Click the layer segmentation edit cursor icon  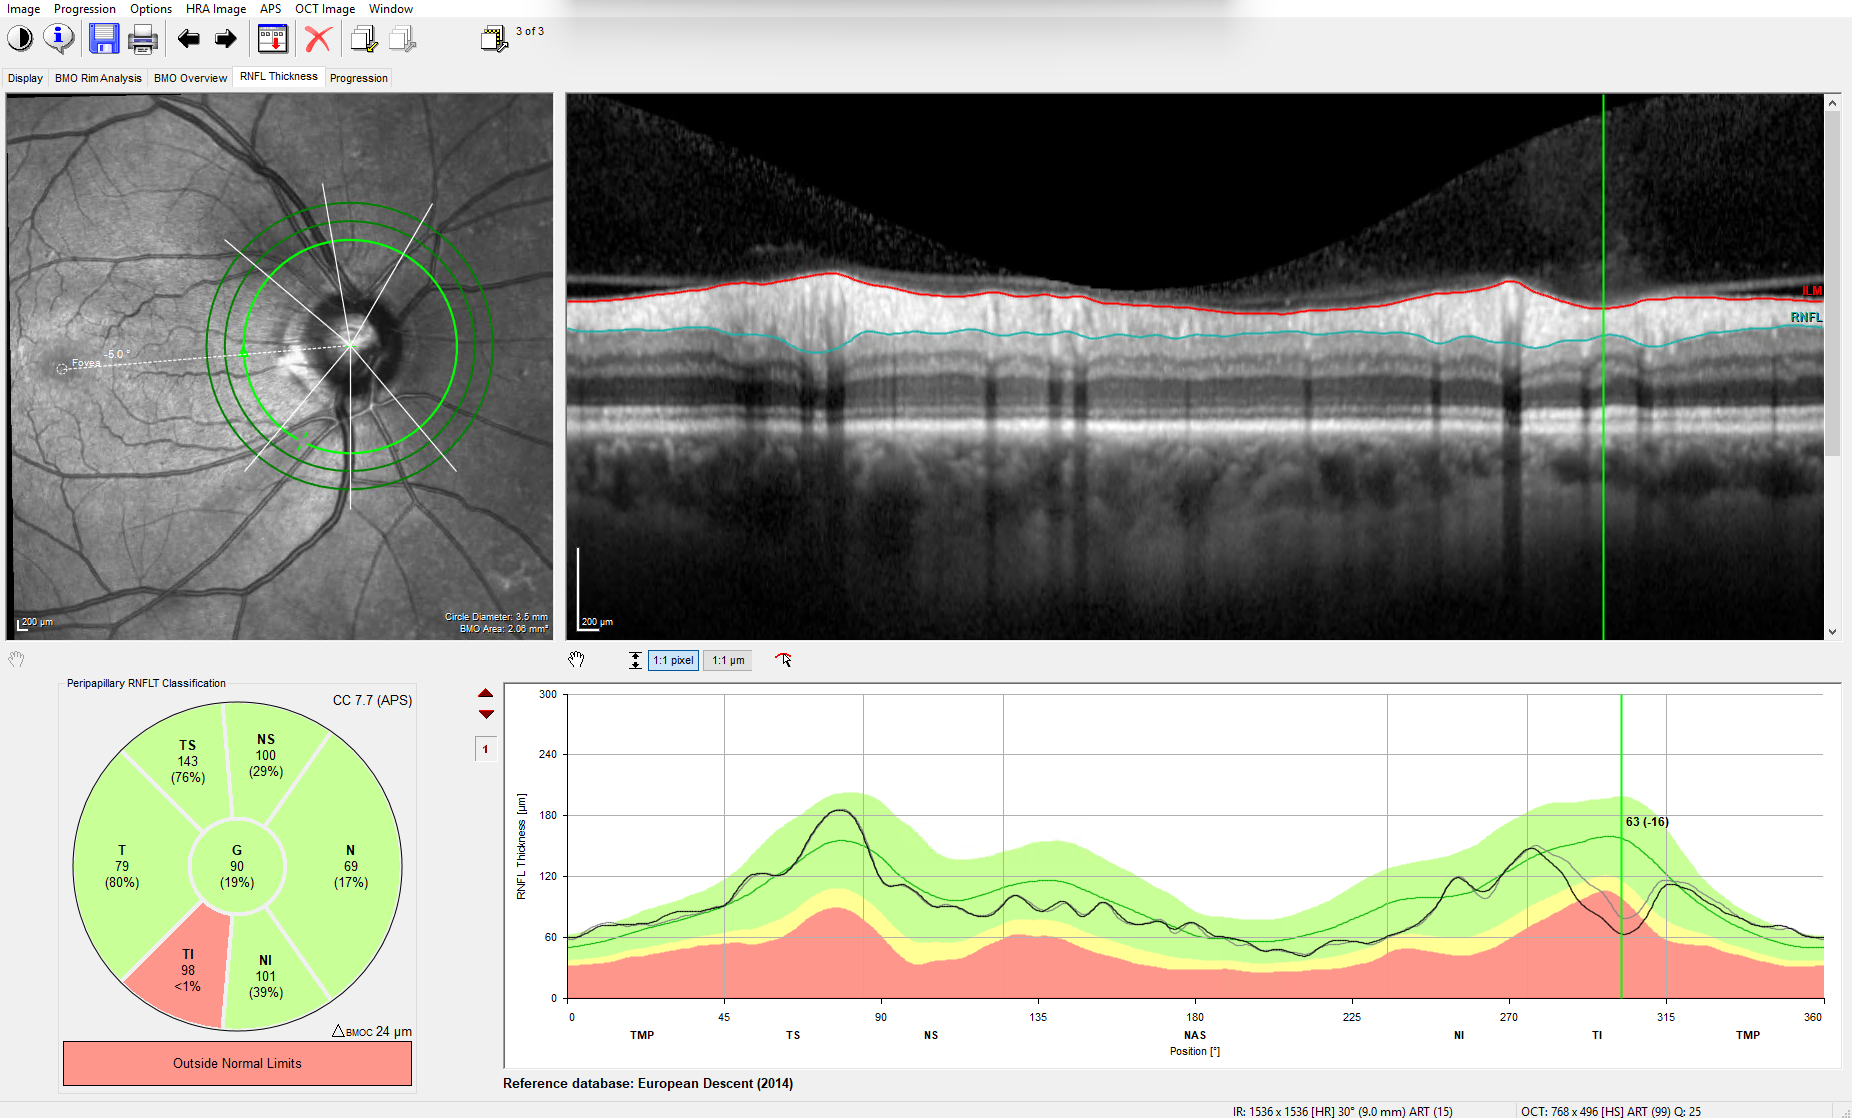coord(783,660)
